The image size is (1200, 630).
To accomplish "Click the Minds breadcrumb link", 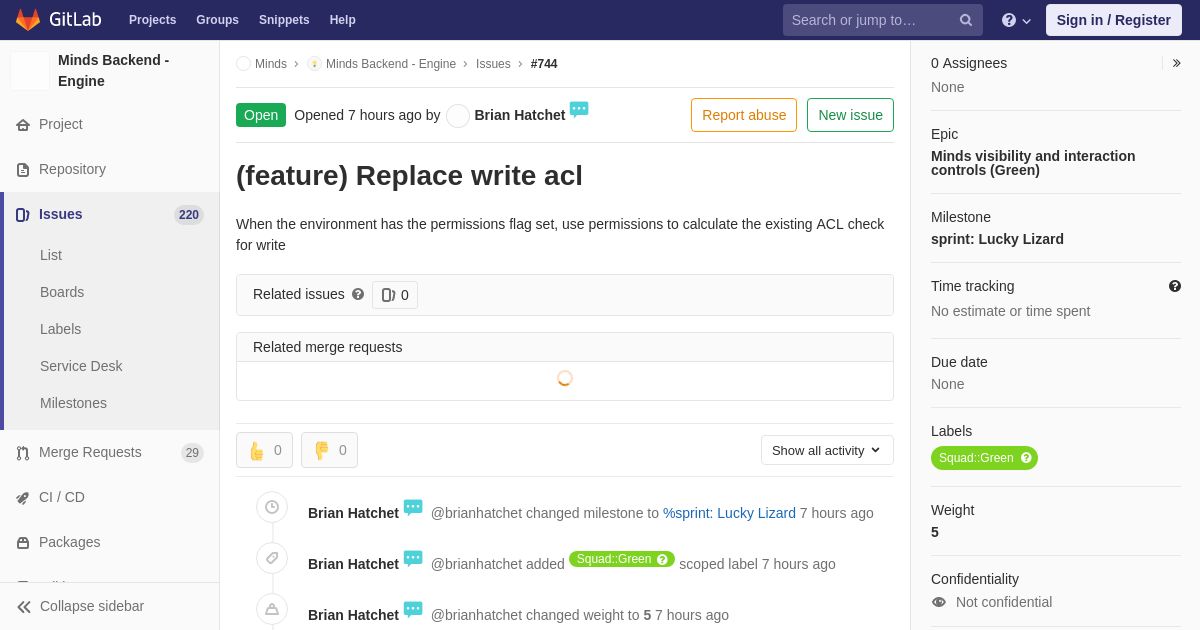I will 271,64.
